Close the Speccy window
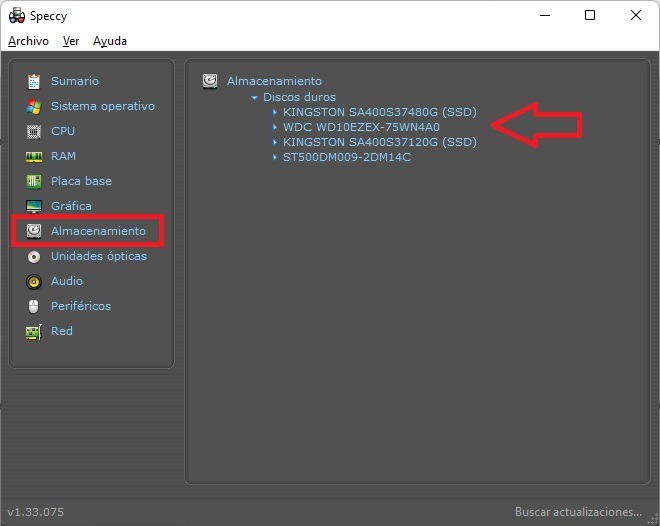Image resolution: width=660 pixels, height=526 pixels. (x=636, y=16)
